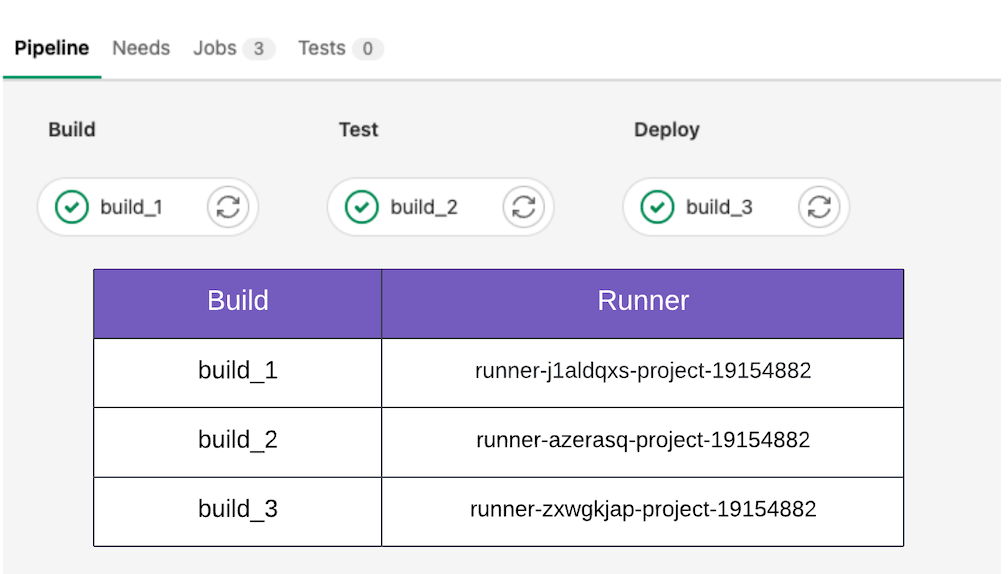Click the Runner column header in the table
Viewport: 1008px width, 574px height.
pyautogui.click(x=643, y=301)
